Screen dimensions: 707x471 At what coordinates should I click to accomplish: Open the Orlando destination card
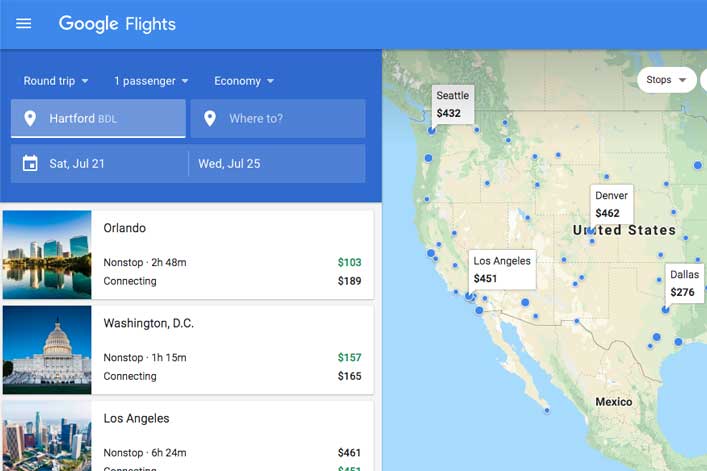pyautogui.click(x=188, y=255)
